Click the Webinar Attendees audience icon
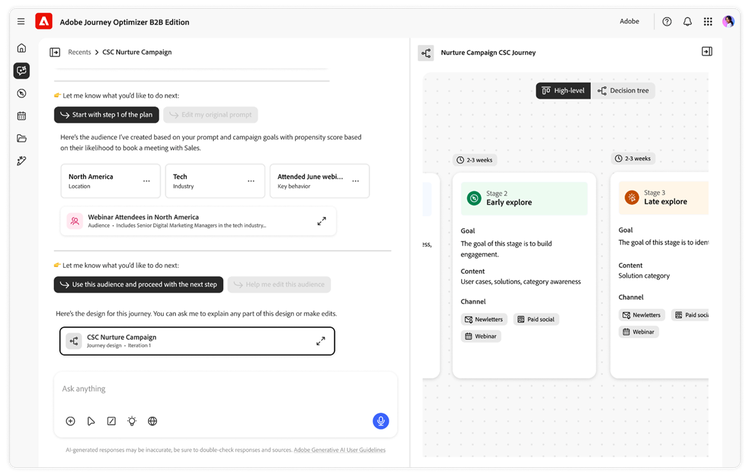Screen dimensions: 750x476 (75, 221)
